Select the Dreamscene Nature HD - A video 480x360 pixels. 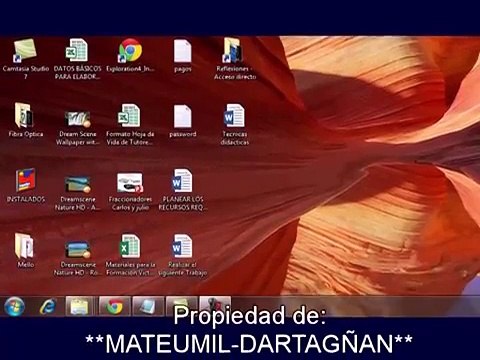pyautogui.click(x=78, y=192)
